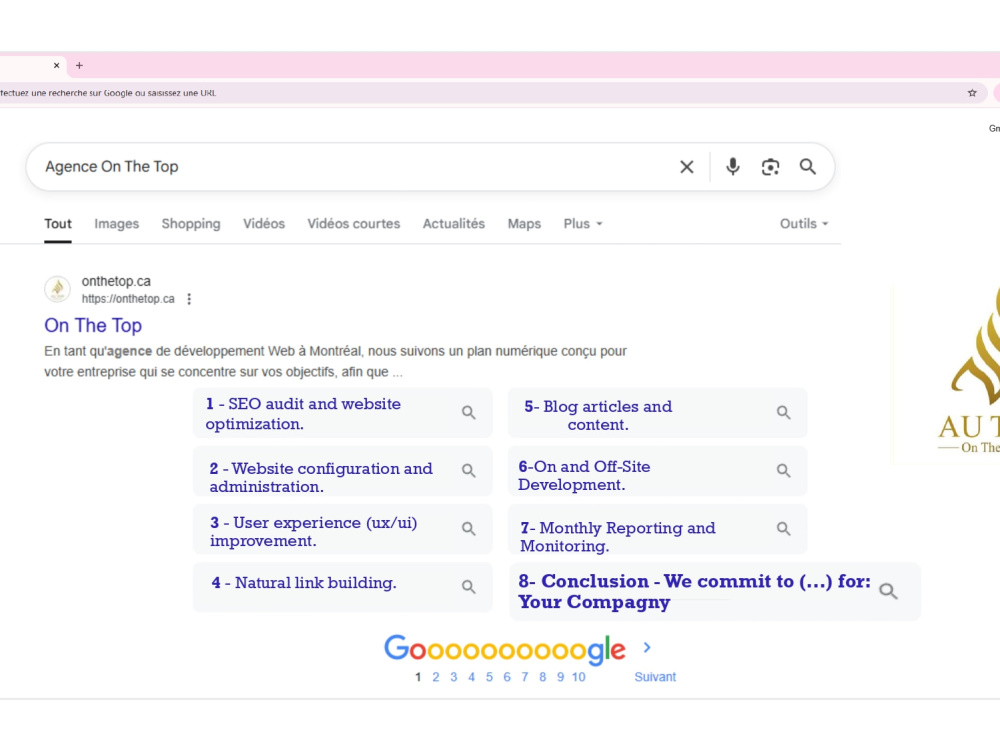Click magnifier beside SEO audit item

469,412
